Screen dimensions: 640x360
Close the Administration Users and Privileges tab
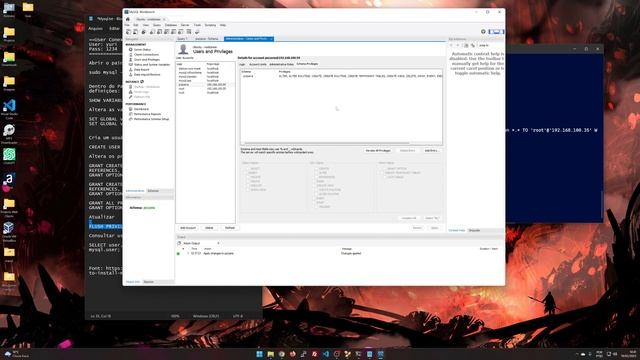tap(271, 39)
